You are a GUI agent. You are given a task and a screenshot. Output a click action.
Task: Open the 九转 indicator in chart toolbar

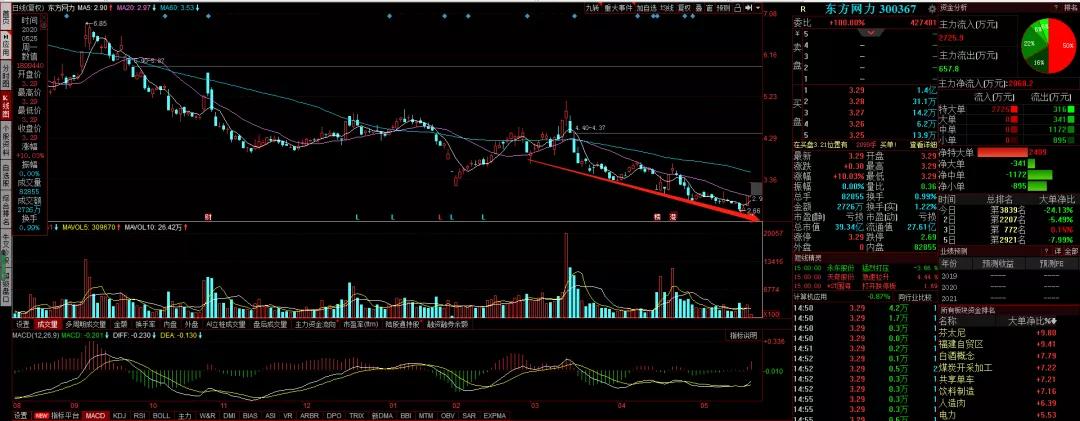click(x=593, y=8)
